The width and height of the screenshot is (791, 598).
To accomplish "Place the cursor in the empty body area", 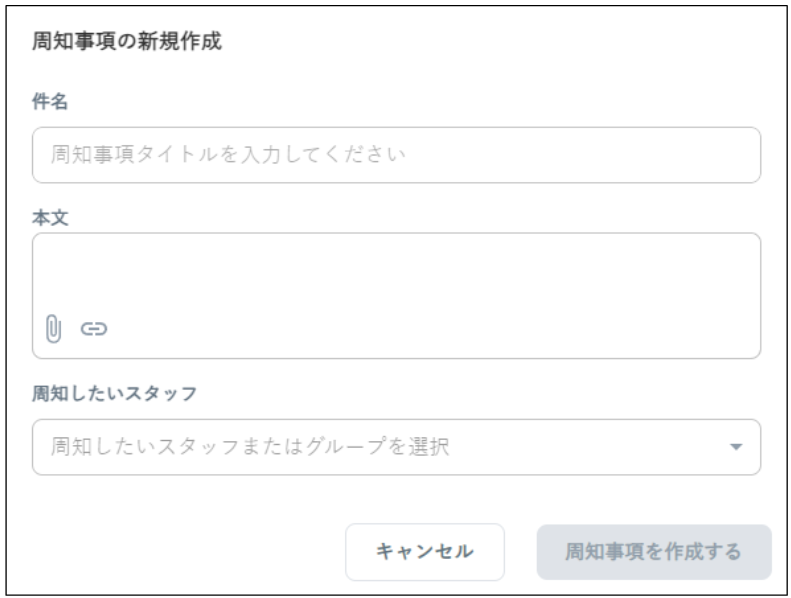I will coord(396,270).
